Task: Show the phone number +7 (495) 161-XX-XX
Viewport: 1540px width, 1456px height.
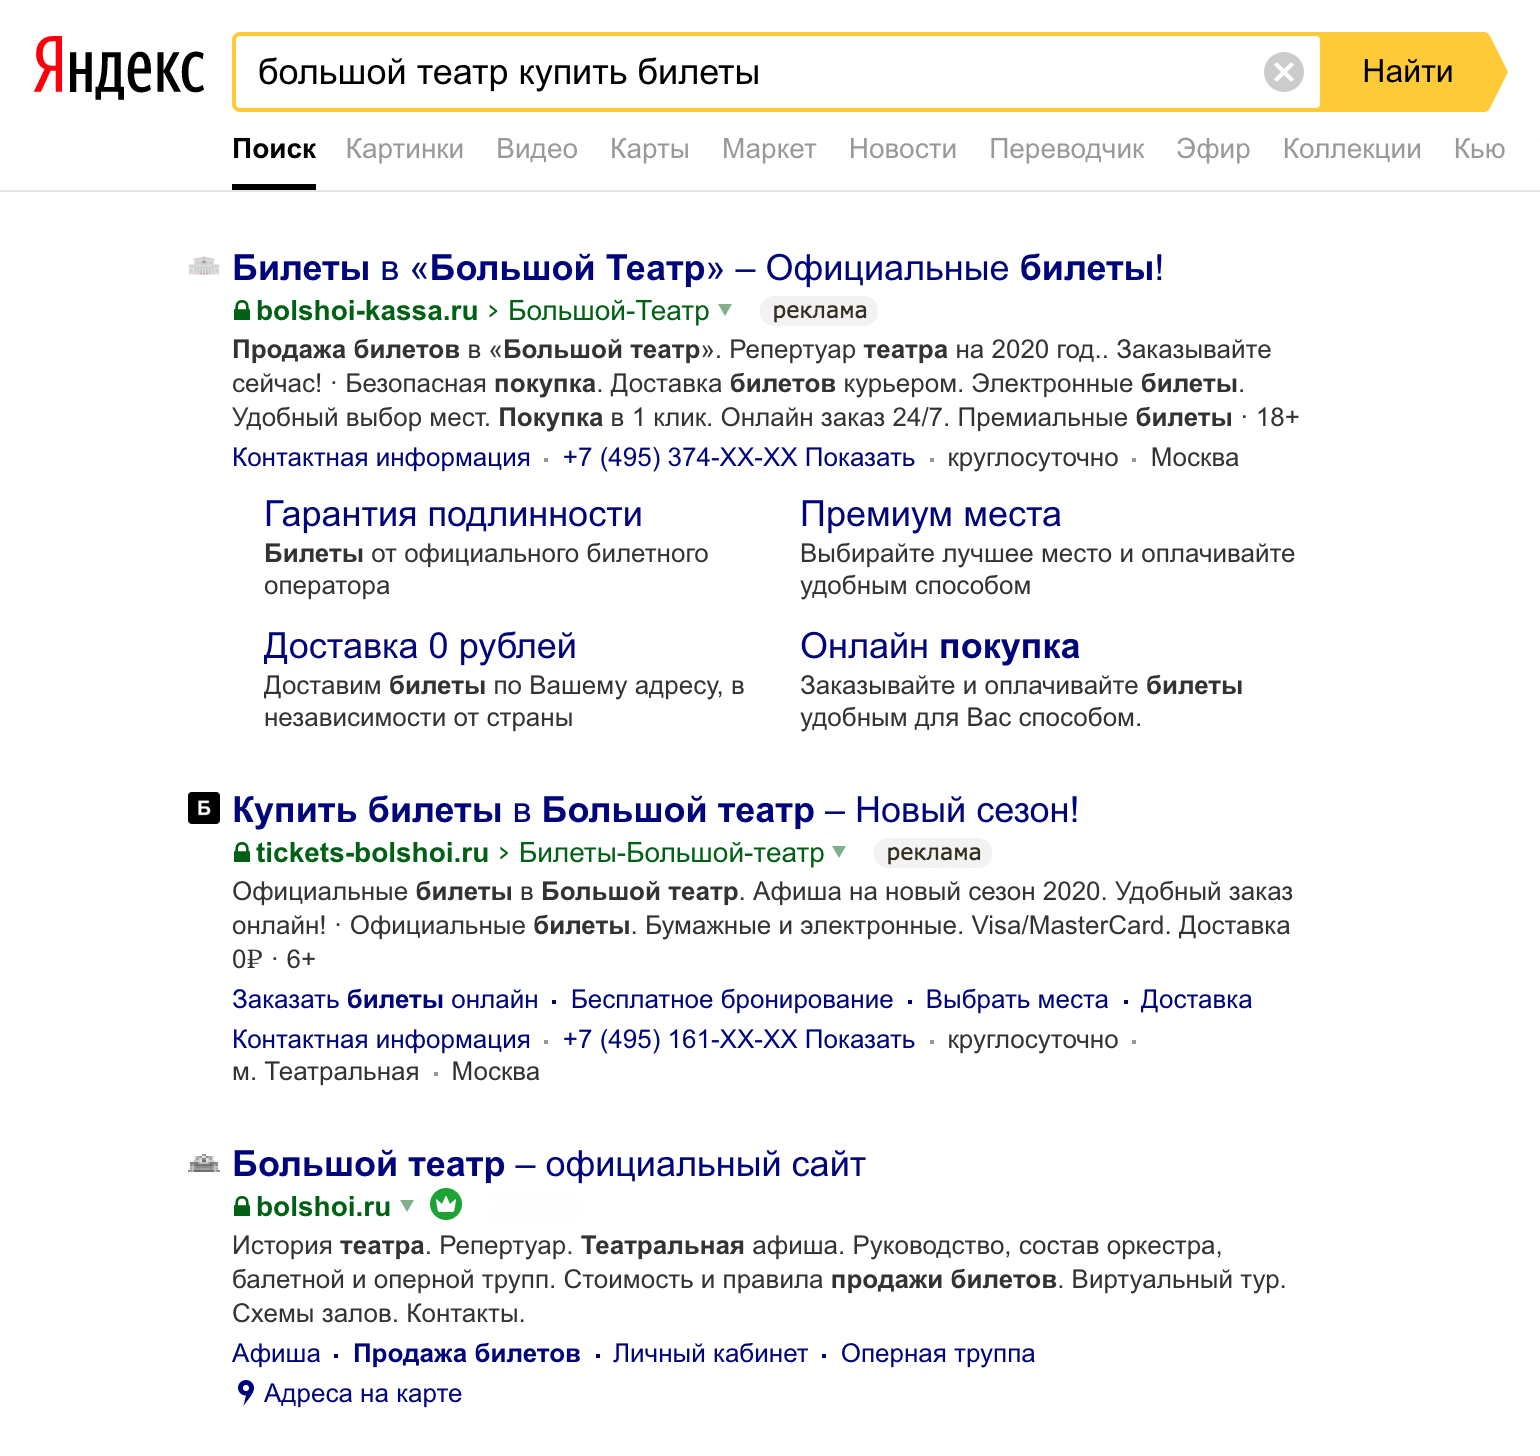Action: [x=739, y=1040]
